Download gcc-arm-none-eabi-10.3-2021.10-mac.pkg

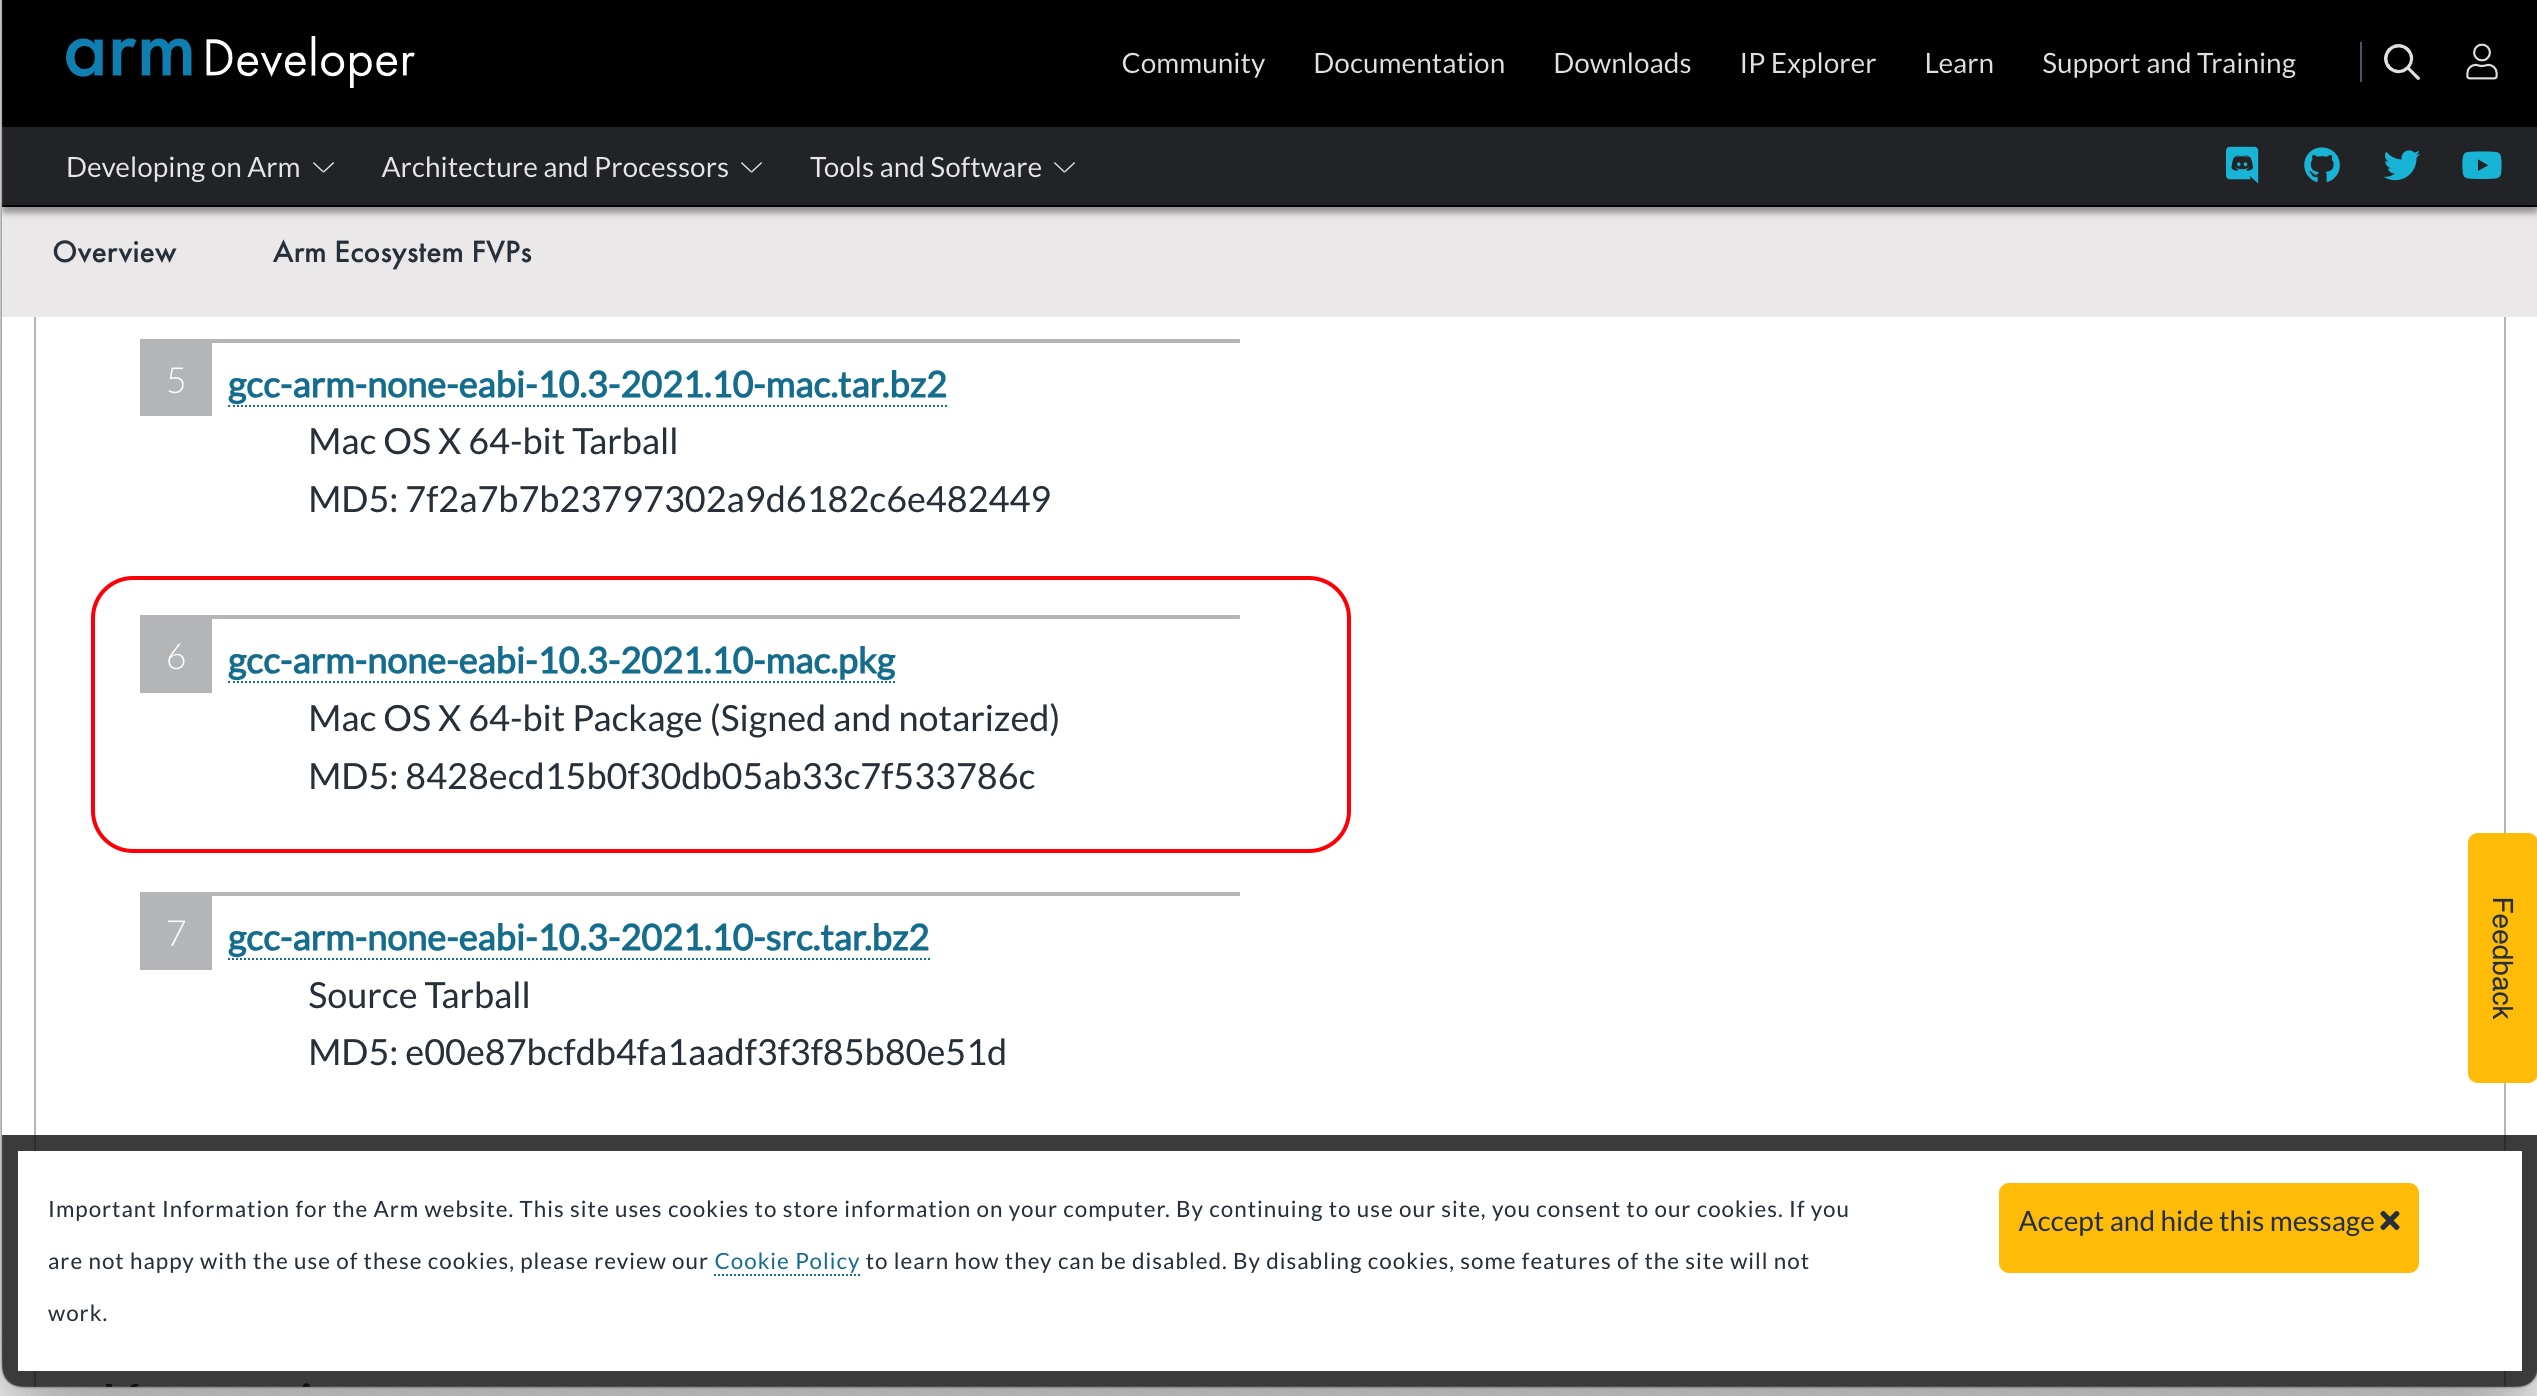[x=561, y=661]
